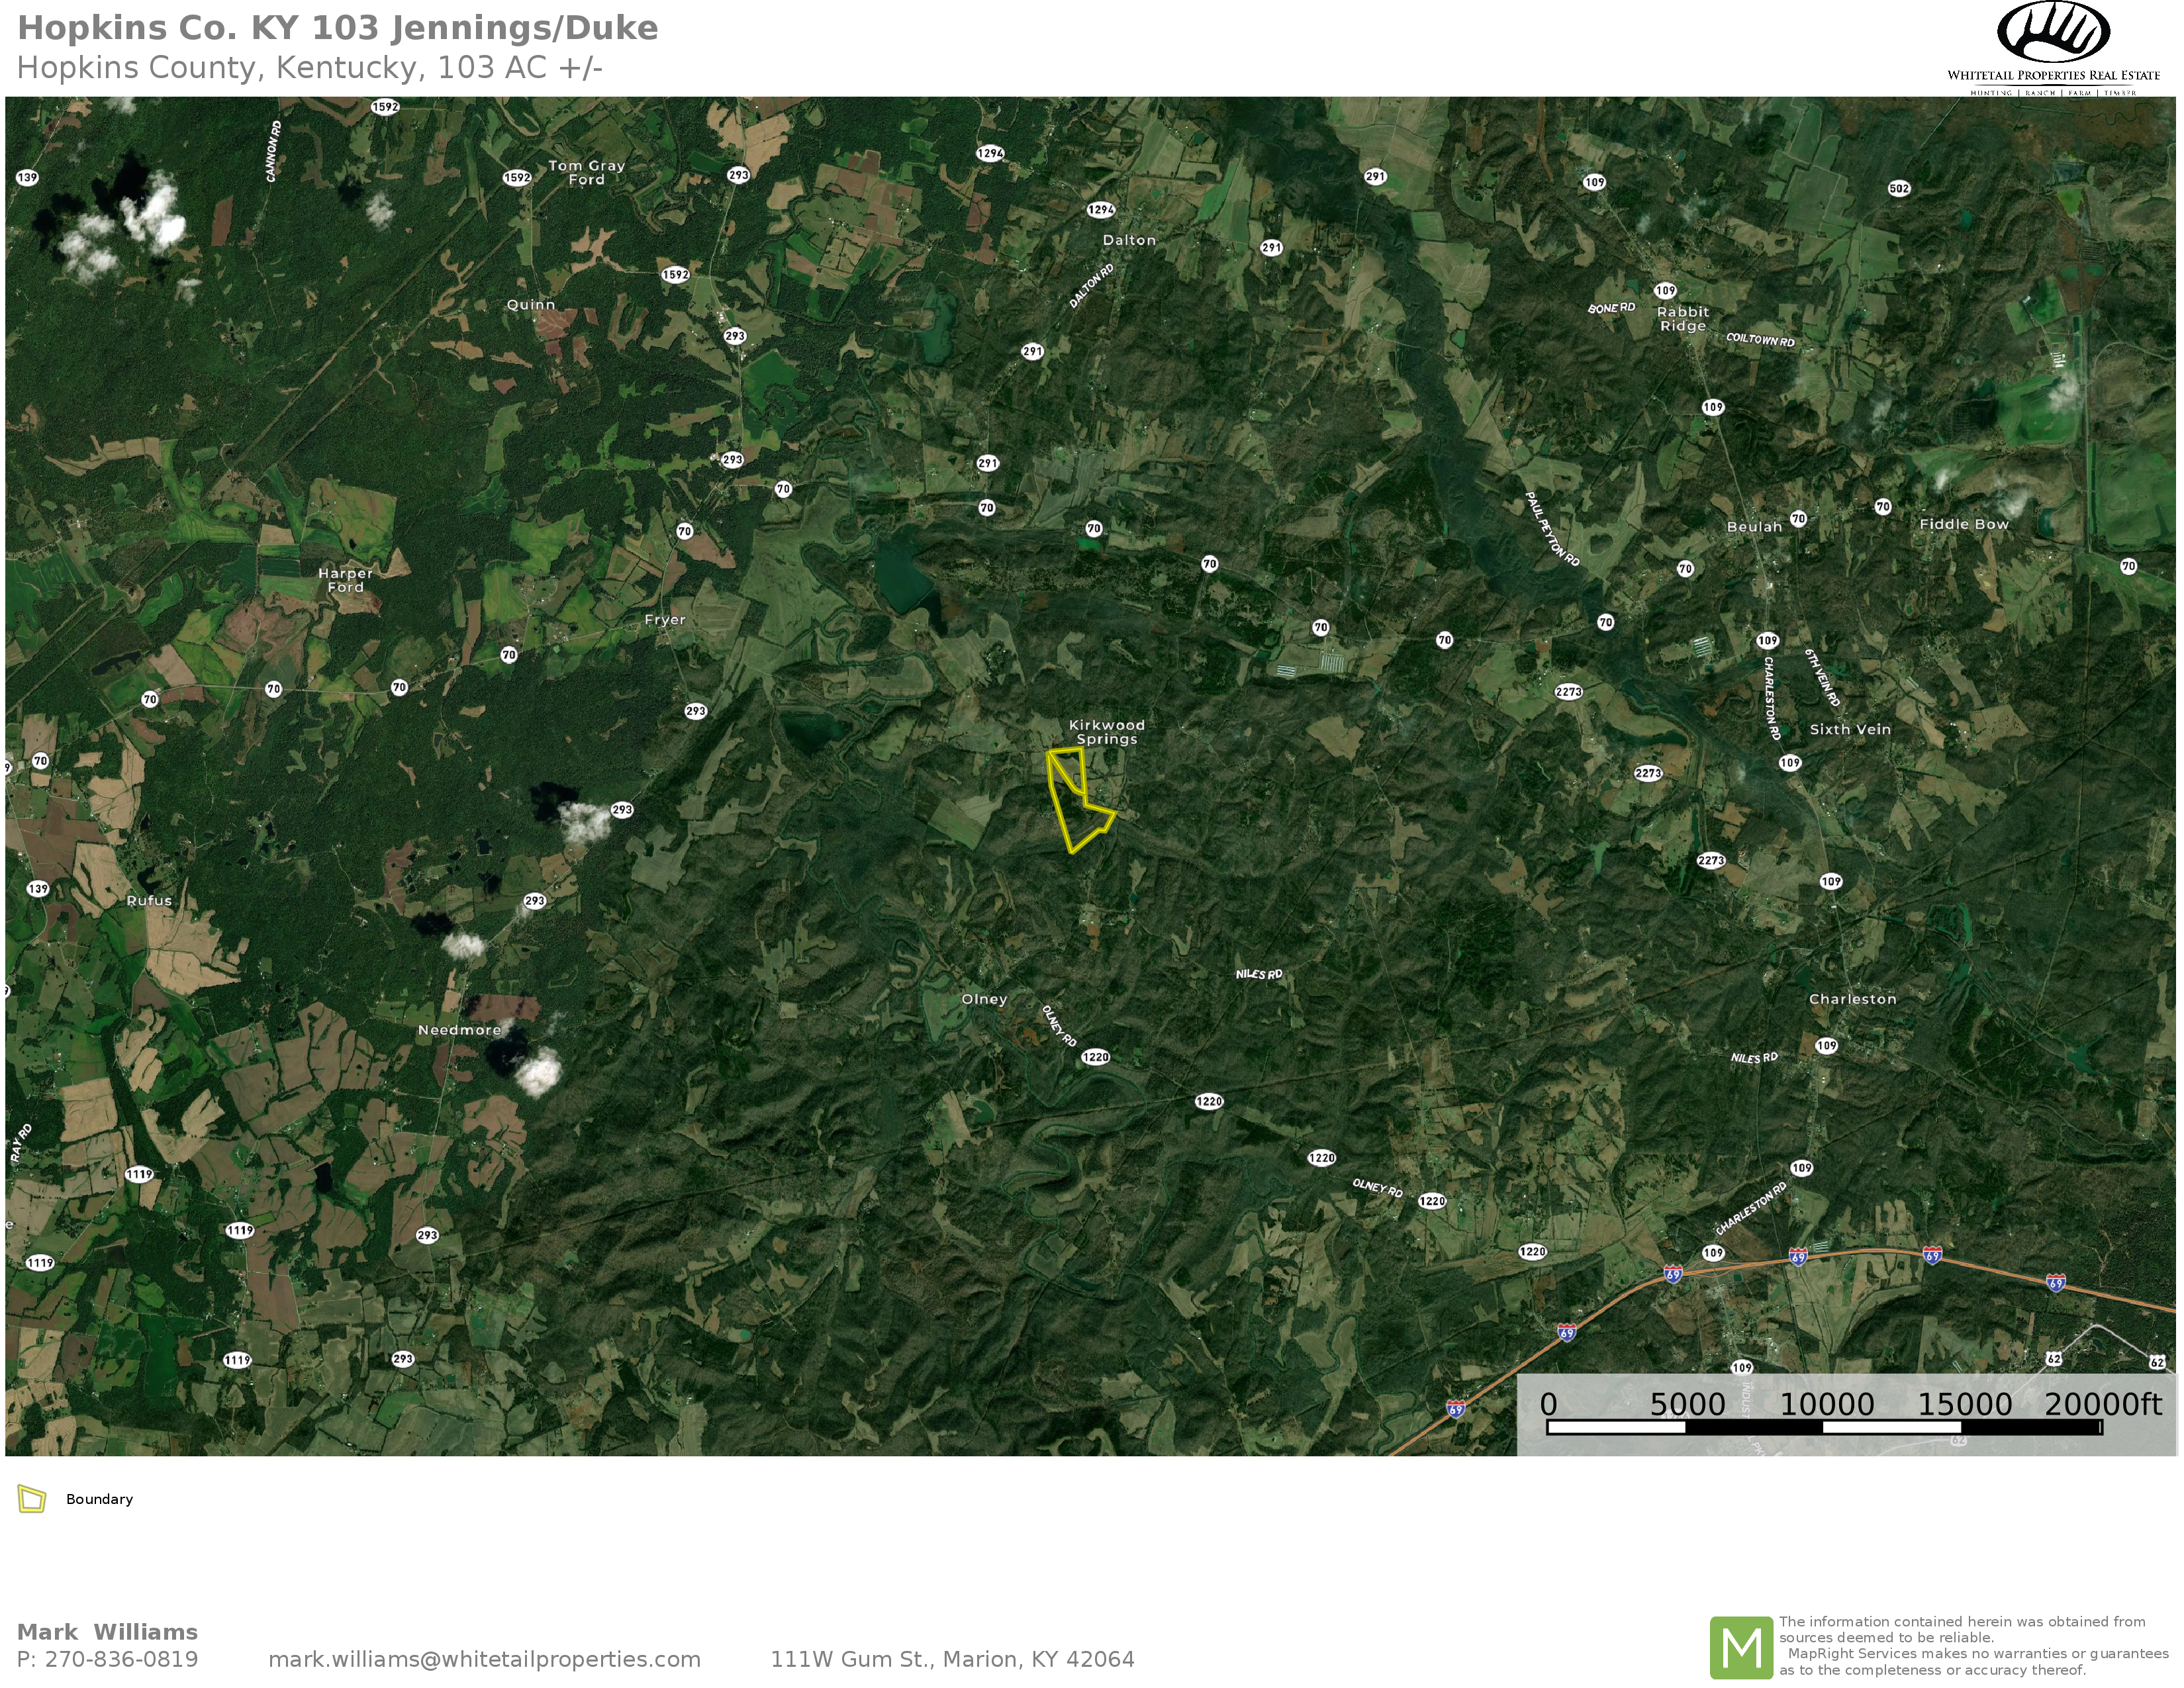
Task: Click the yellow Boundary legend icon
Action: tap(32, 1499)
